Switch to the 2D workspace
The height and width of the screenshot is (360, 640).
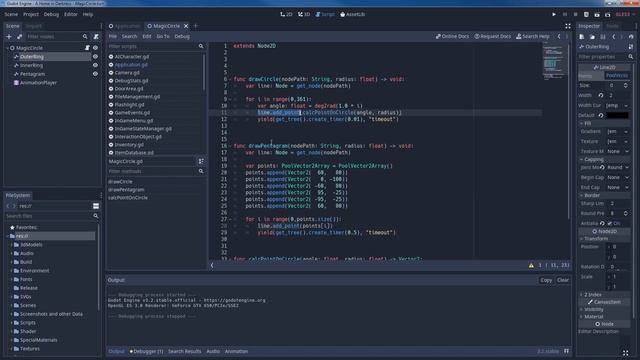tap(286, 14)
